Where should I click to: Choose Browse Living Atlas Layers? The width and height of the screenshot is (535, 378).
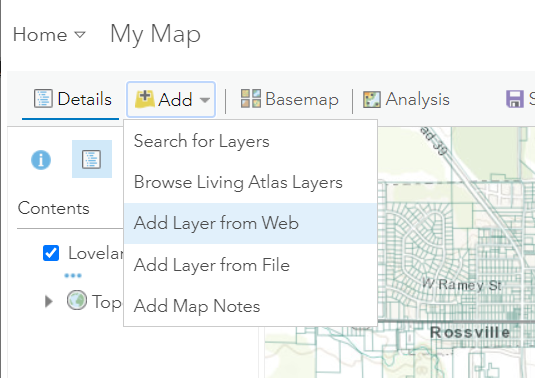pyautogui.click(x=251, y=182)
